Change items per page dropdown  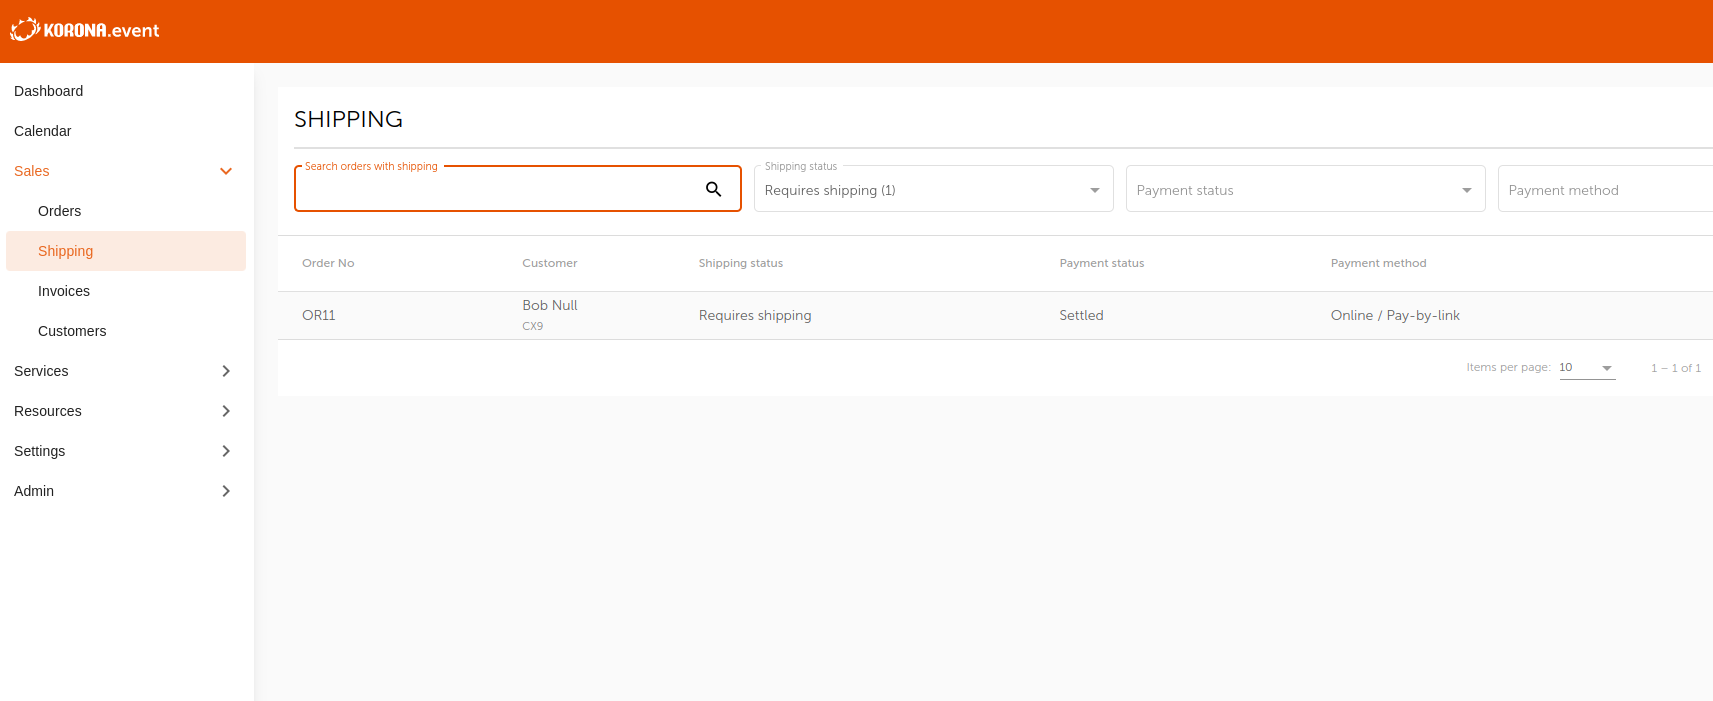tap(1587, 368)
